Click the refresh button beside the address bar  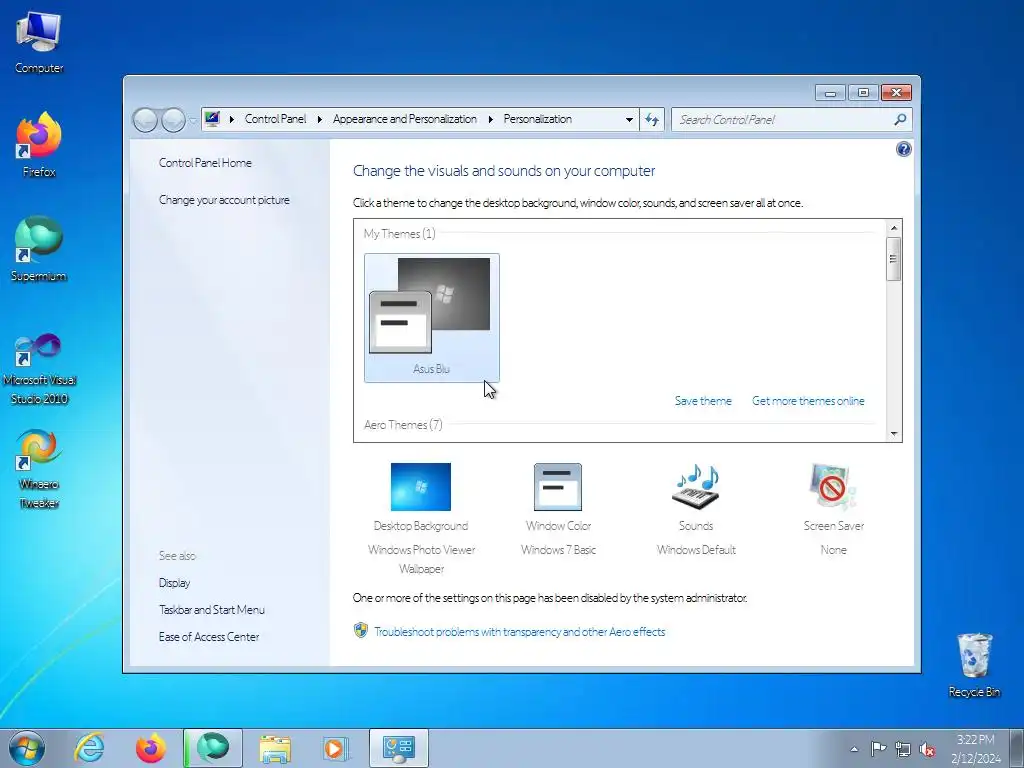(x=652, y=120)
